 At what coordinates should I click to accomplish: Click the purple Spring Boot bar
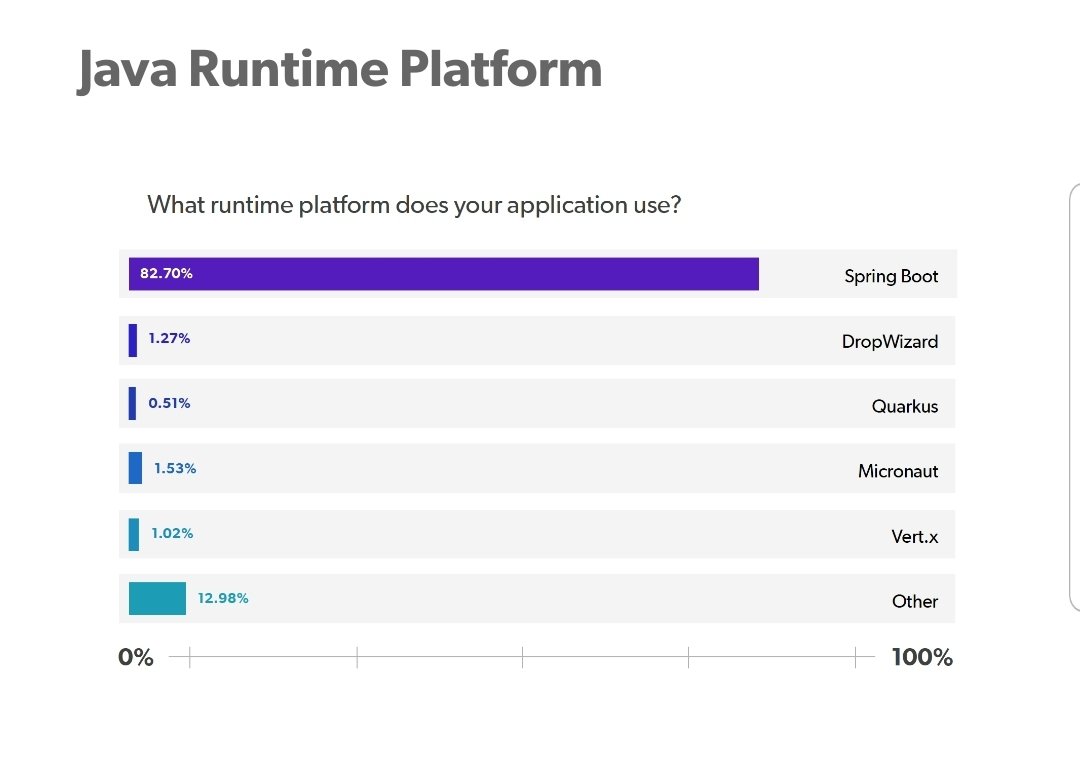pyautogui.click(x=444, y=274)
